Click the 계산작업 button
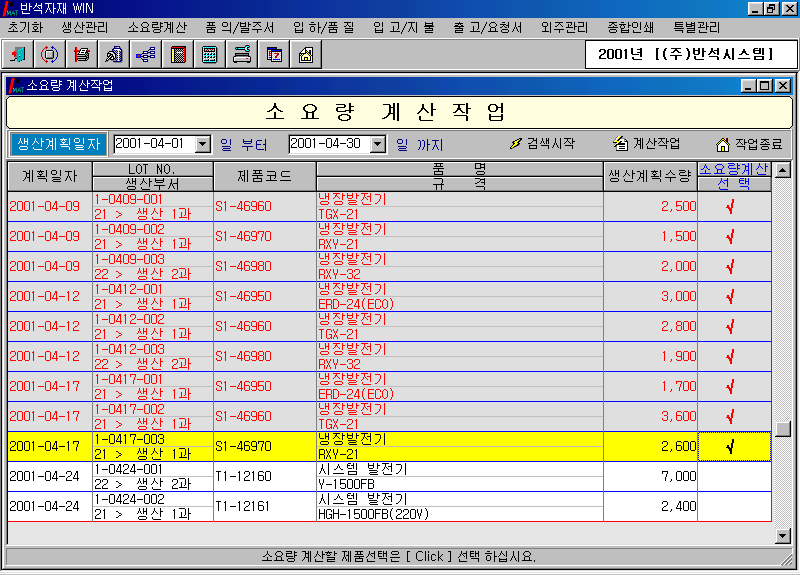800x575 pixels. click(x=646, y=144)
